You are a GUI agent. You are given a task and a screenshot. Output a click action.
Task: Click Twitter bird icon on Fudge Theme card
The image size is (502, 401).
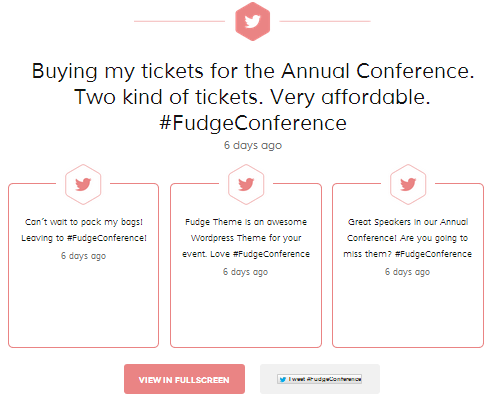(x=246, y=184)
